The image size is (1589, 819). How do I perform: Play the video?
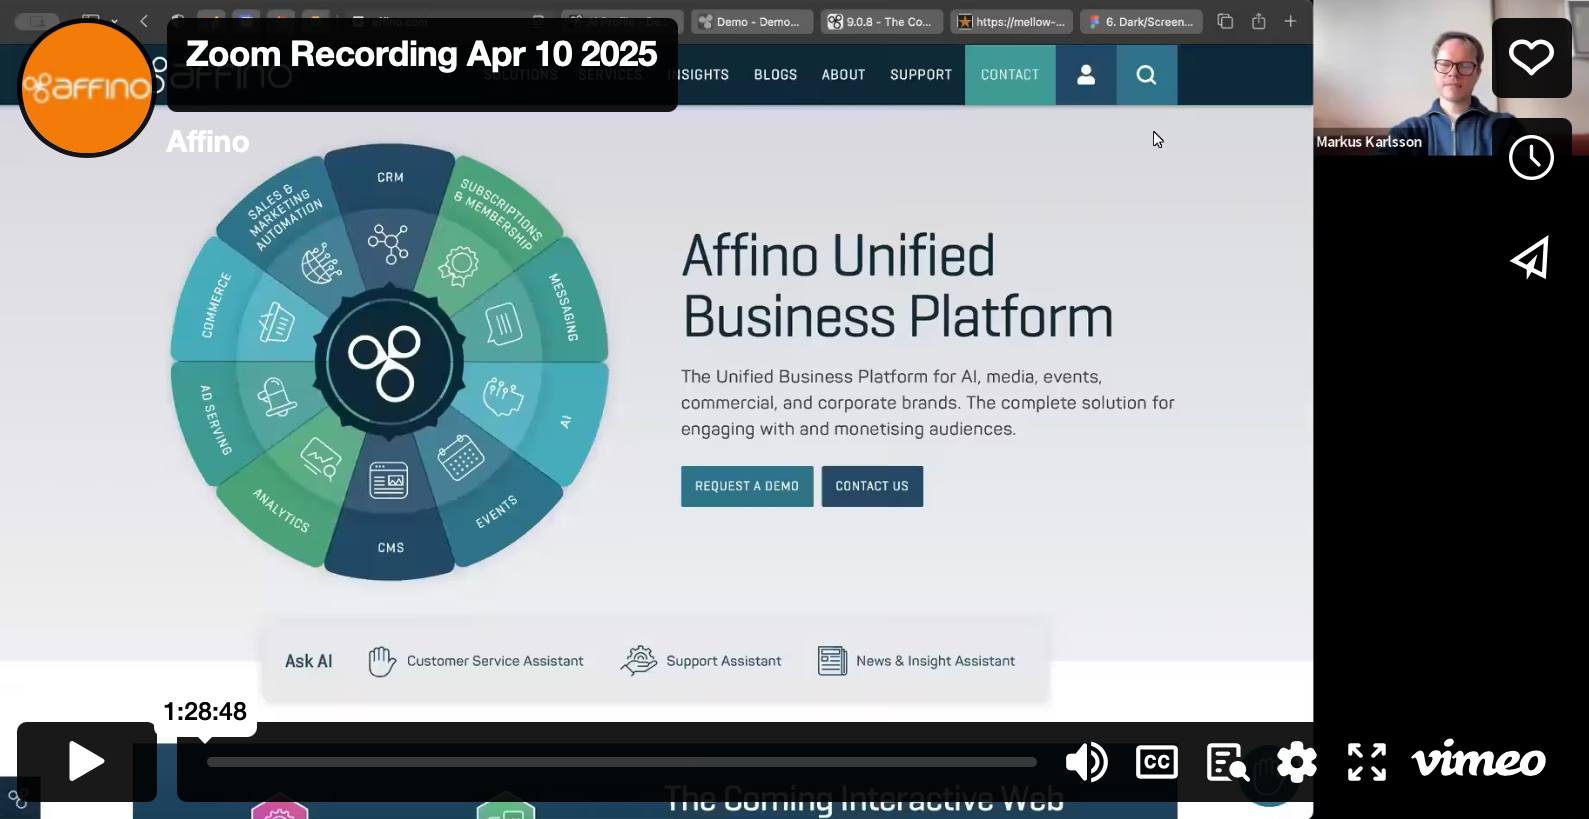(87, 762)
